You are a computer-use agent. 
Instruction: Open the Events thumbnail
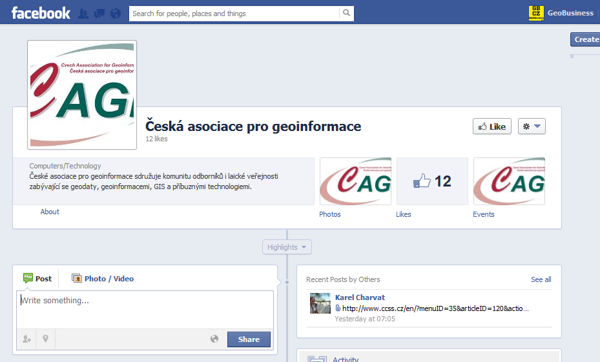[x=509, y=181]
